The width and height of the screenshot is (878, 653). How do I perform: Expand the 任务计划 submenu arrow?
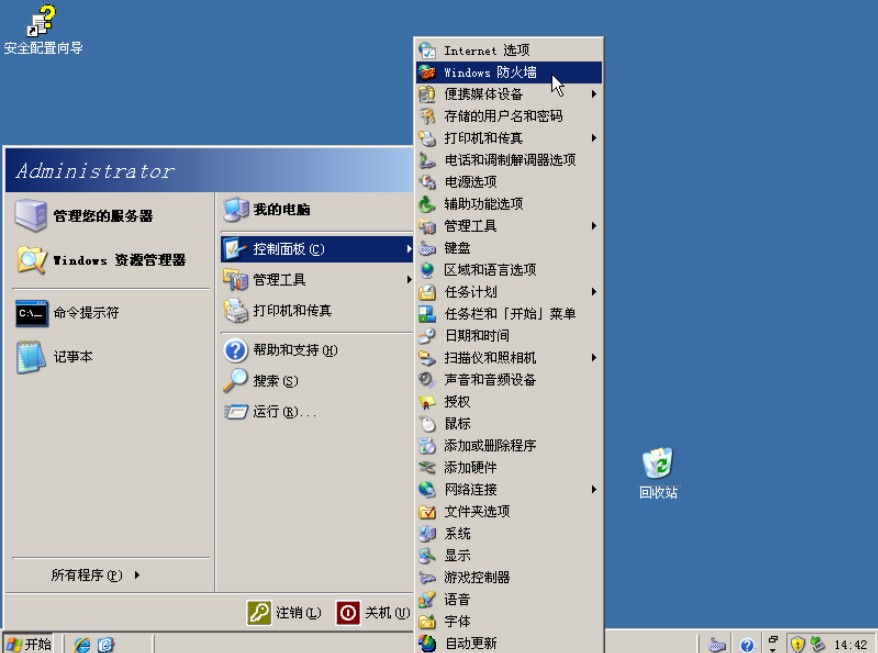(594, 292)
